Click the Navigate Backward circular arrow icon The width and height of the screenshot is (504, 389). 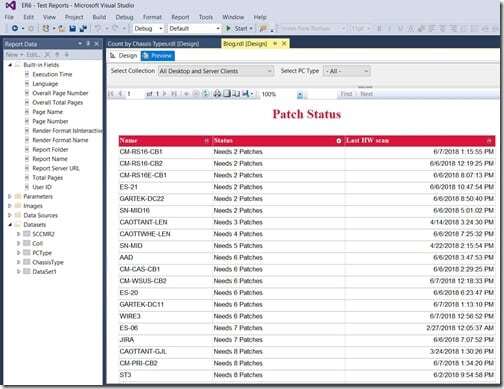point(15,29)
